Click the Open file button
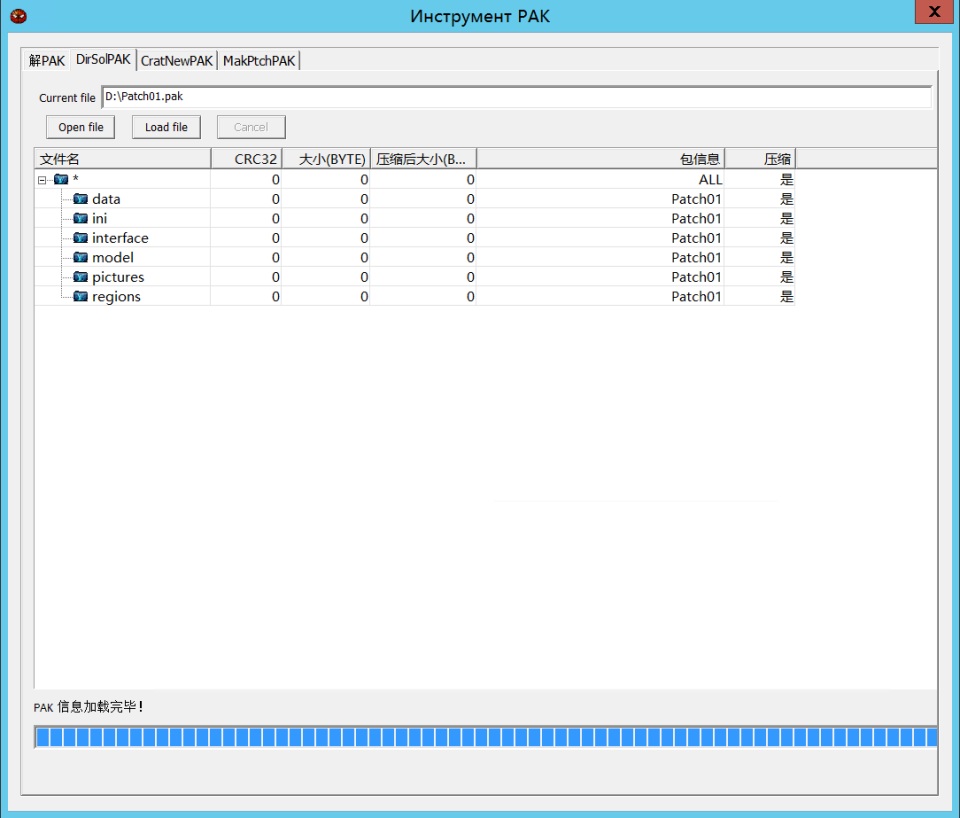This screenshot has width=960, height=818. [x=81, y=127]
